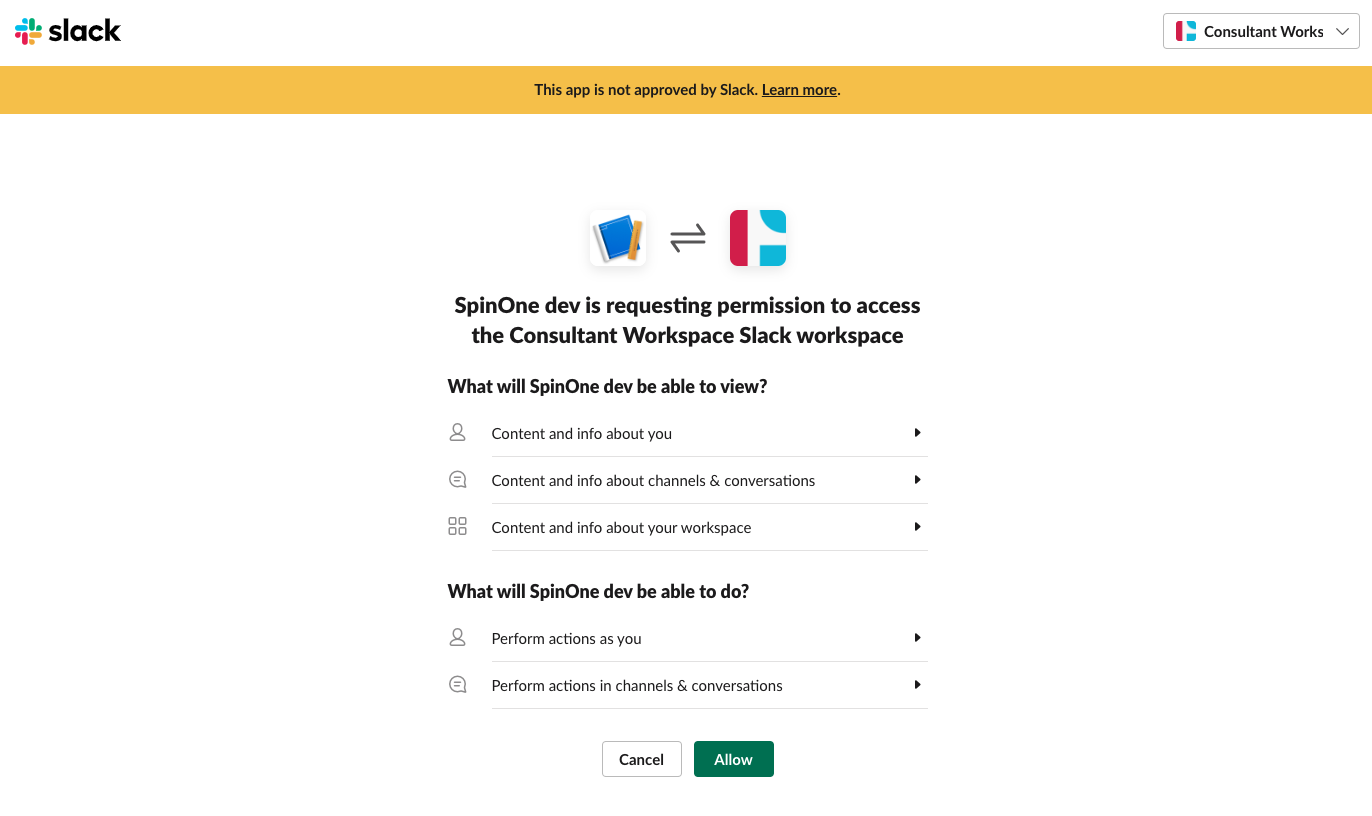Screen dimensions: 1372x816
Task: Click the Slack logo in header
Action: click(68, 31)
